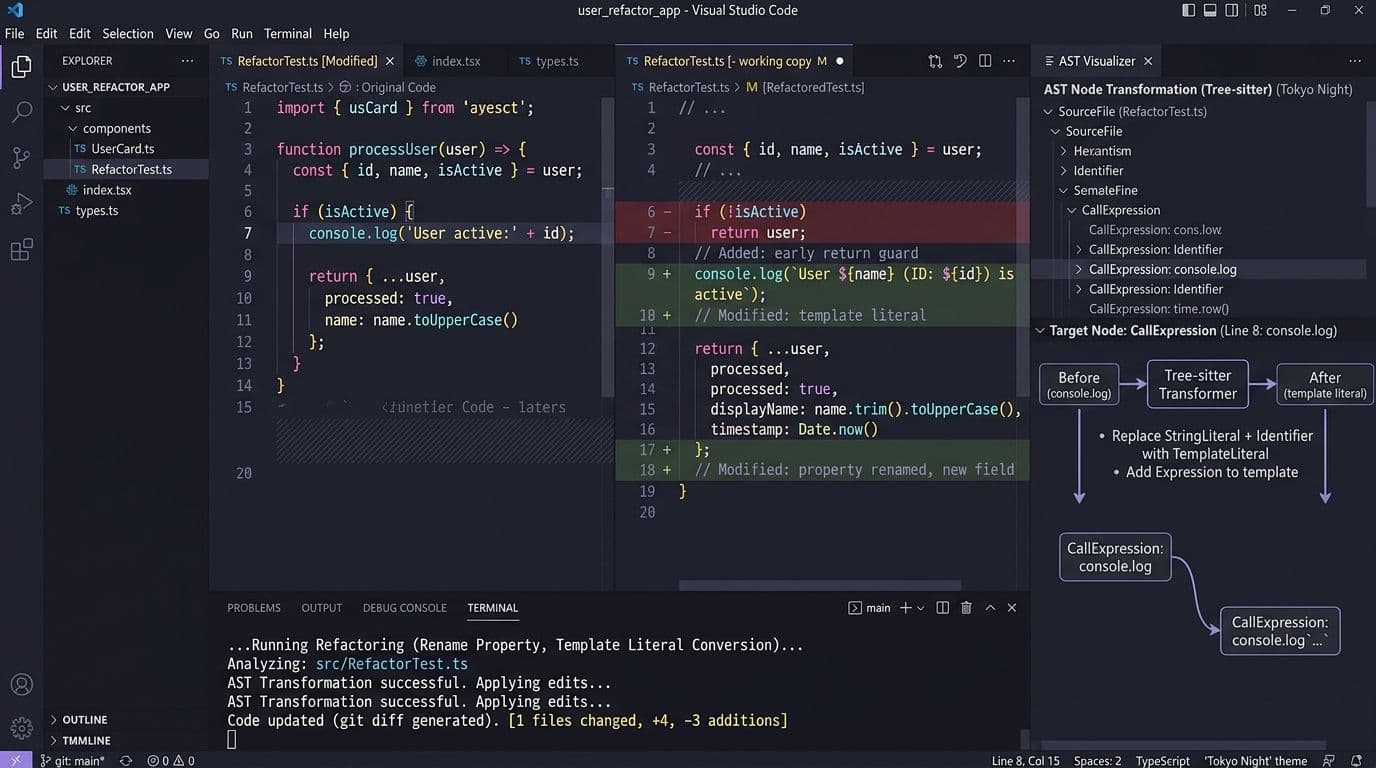Change language mode via TypeScript status item

(x=1163, y=761)
